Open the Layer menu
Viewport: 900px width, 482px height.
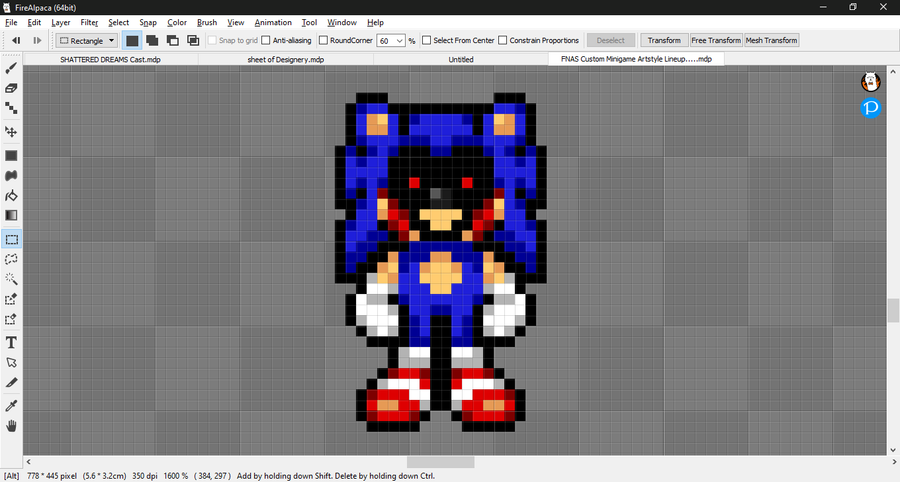tap(60, 22)
